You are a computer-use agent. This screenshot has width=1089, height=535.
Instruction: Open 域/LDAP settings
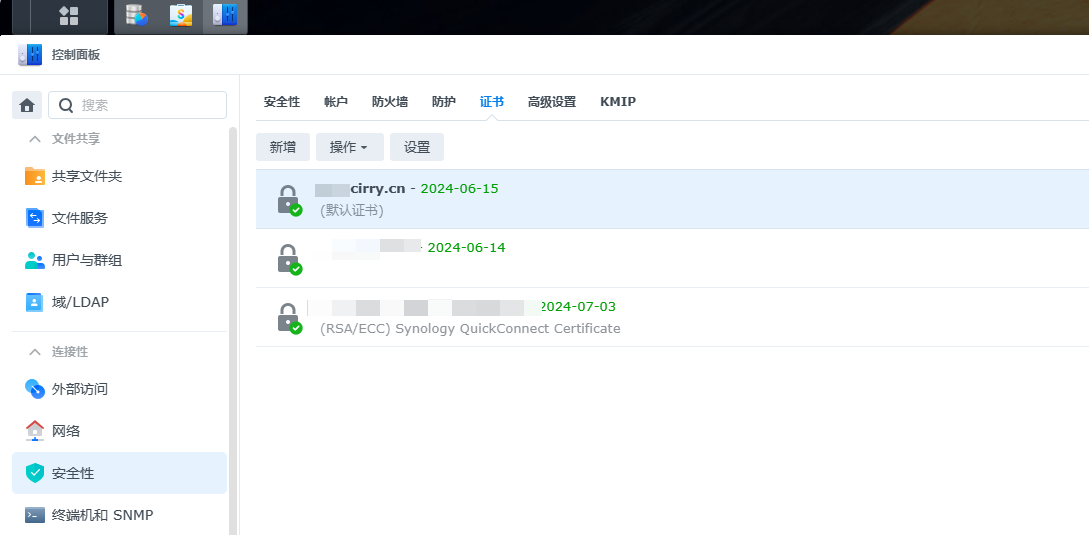80,302
